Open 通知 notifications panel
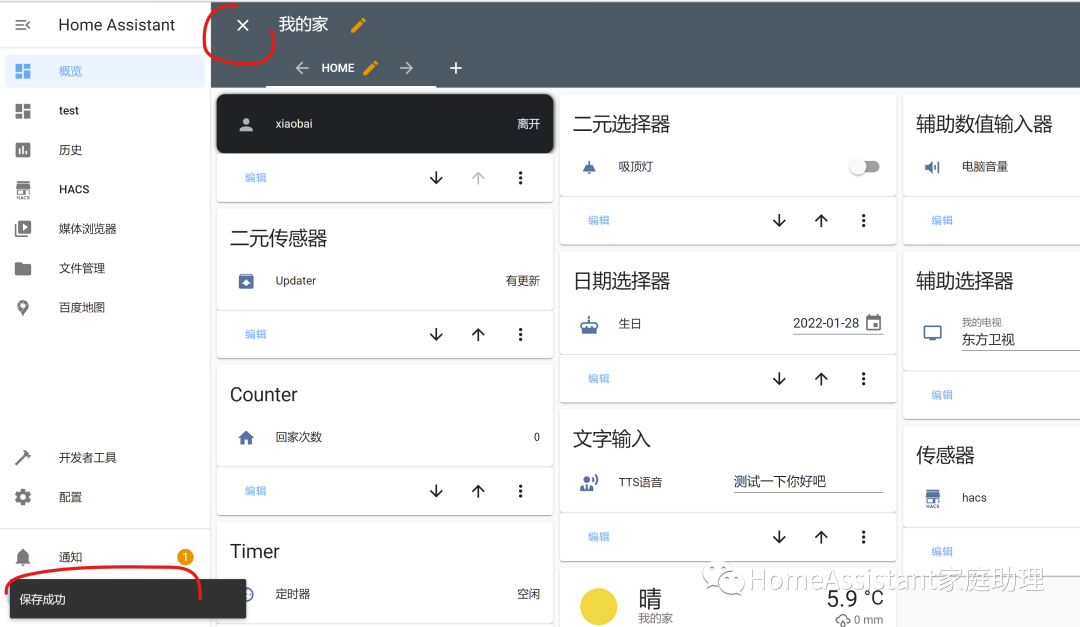 click(x=70, y=557)
